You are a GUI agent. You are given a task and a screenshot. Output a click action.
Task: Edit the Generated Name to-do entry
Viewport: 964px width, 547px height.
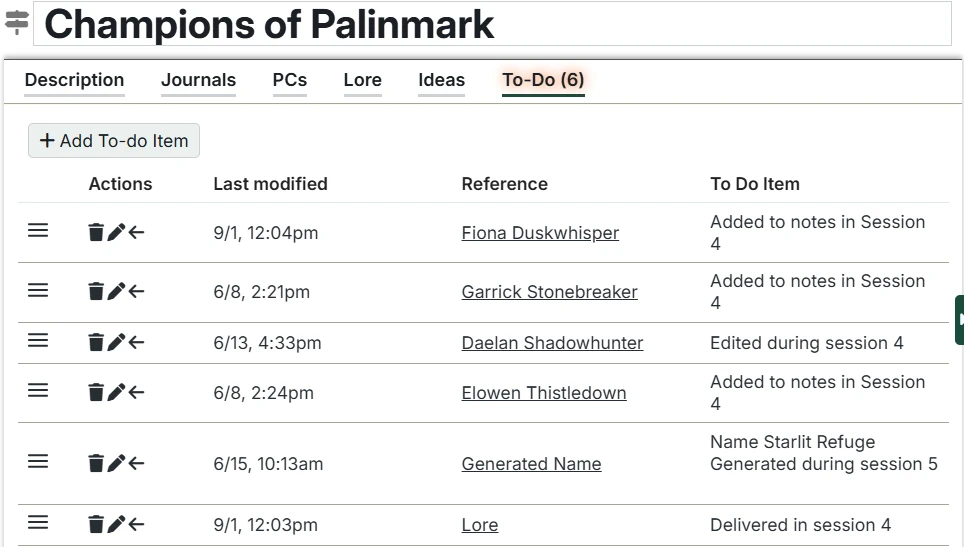pyautogui.click(x=116, y=463)
